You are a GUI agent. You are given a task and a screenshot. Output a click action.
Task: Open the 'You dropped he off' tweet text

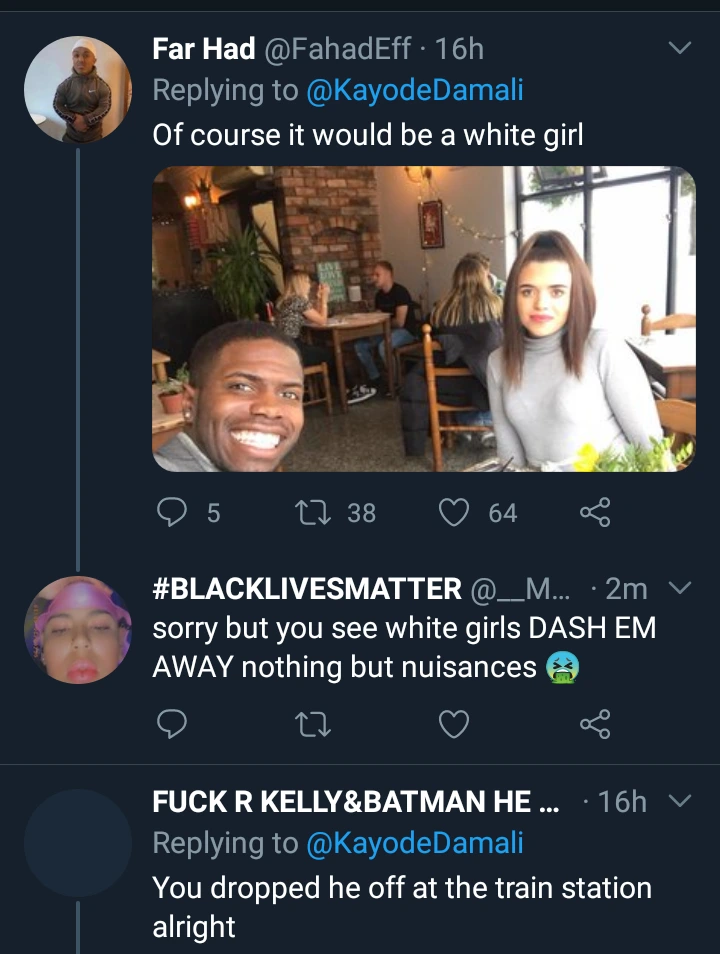point(401,906)
